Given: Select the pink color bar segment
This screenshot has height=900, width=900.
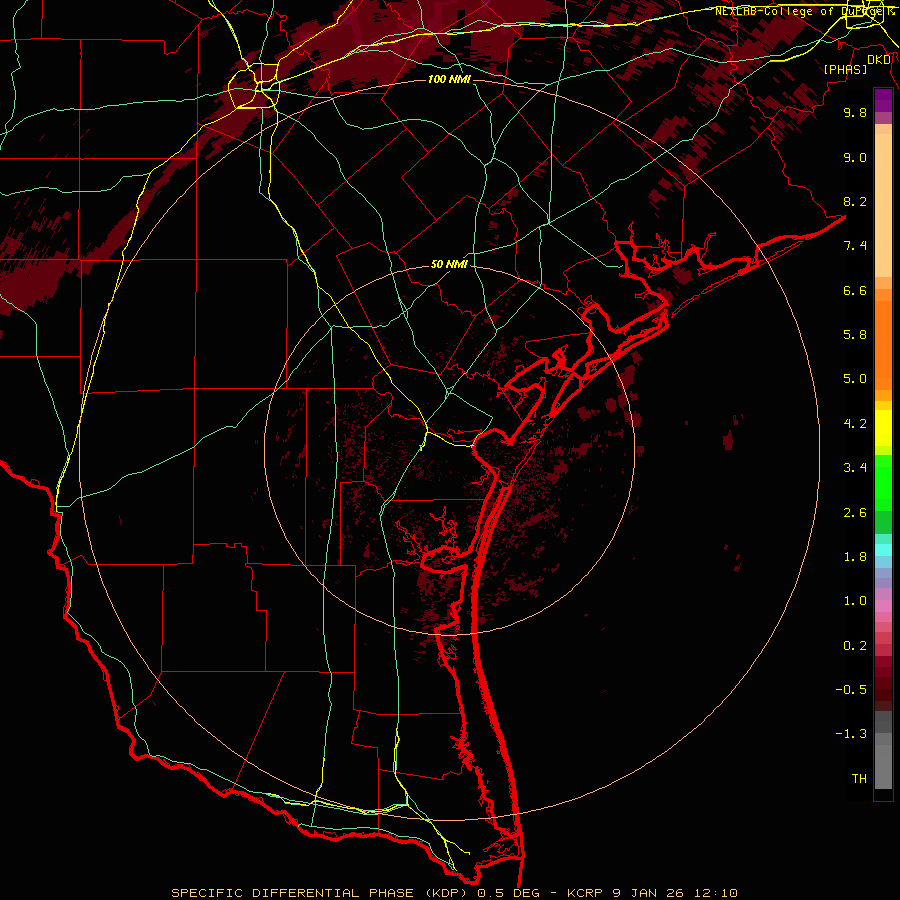Looking at the screenshot, I should click(x=883, y=606).
